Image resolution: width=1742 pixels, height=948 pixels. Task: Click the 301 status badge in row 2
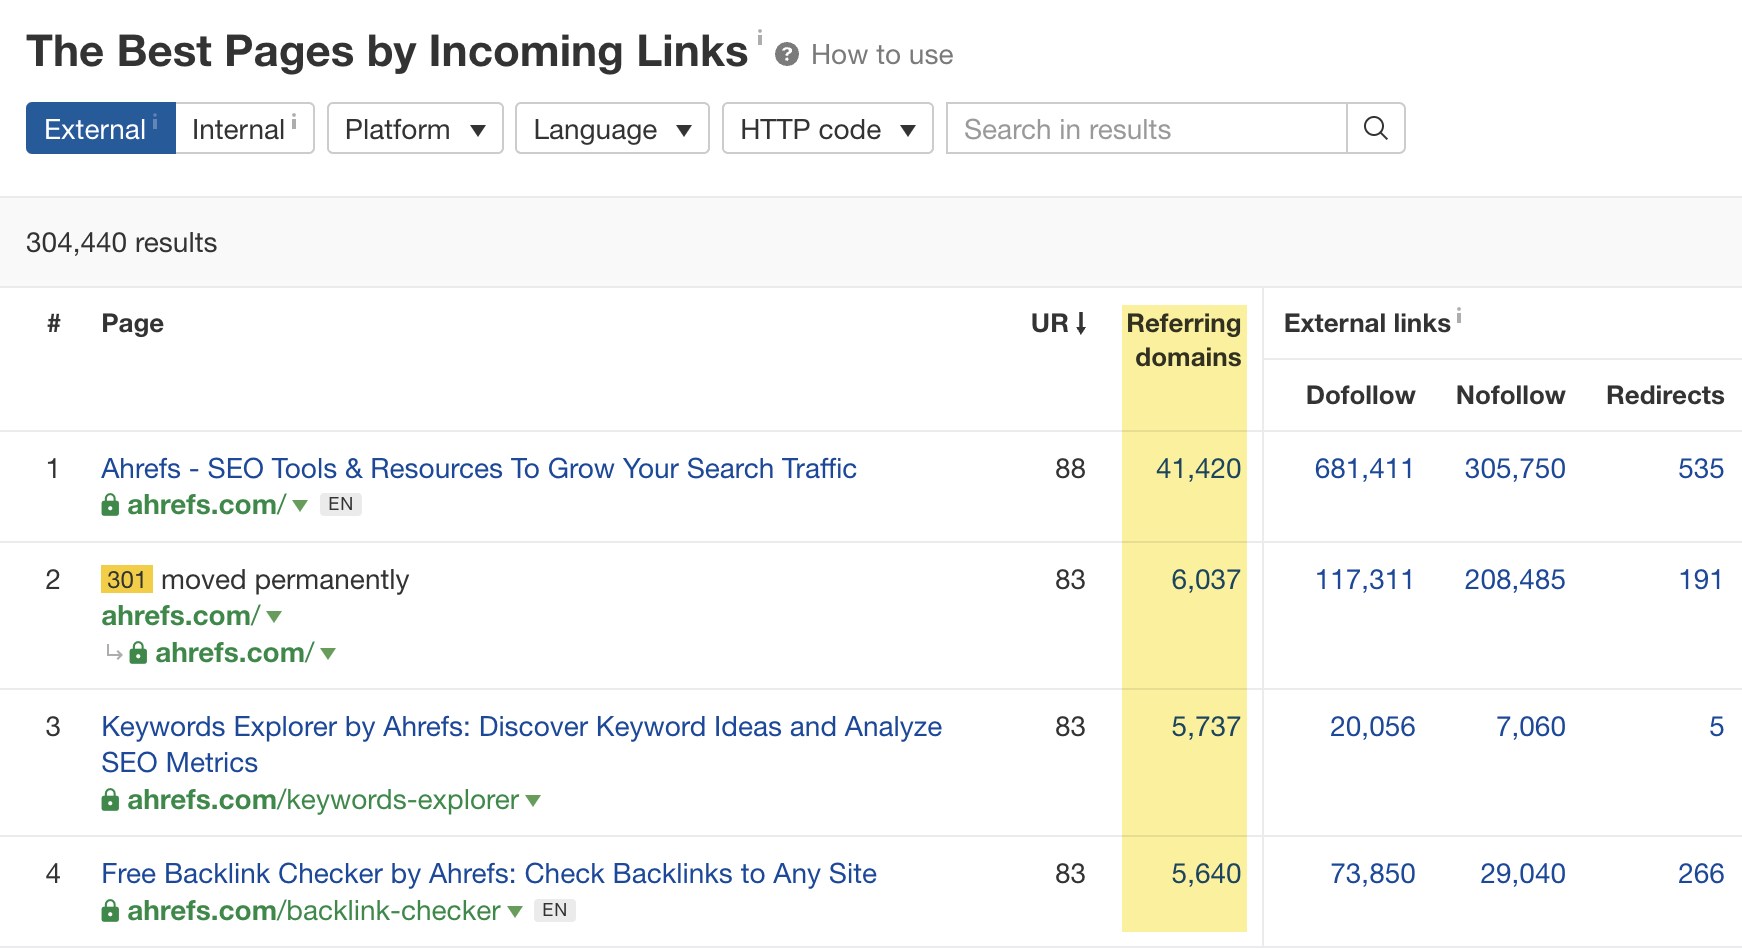127,579
